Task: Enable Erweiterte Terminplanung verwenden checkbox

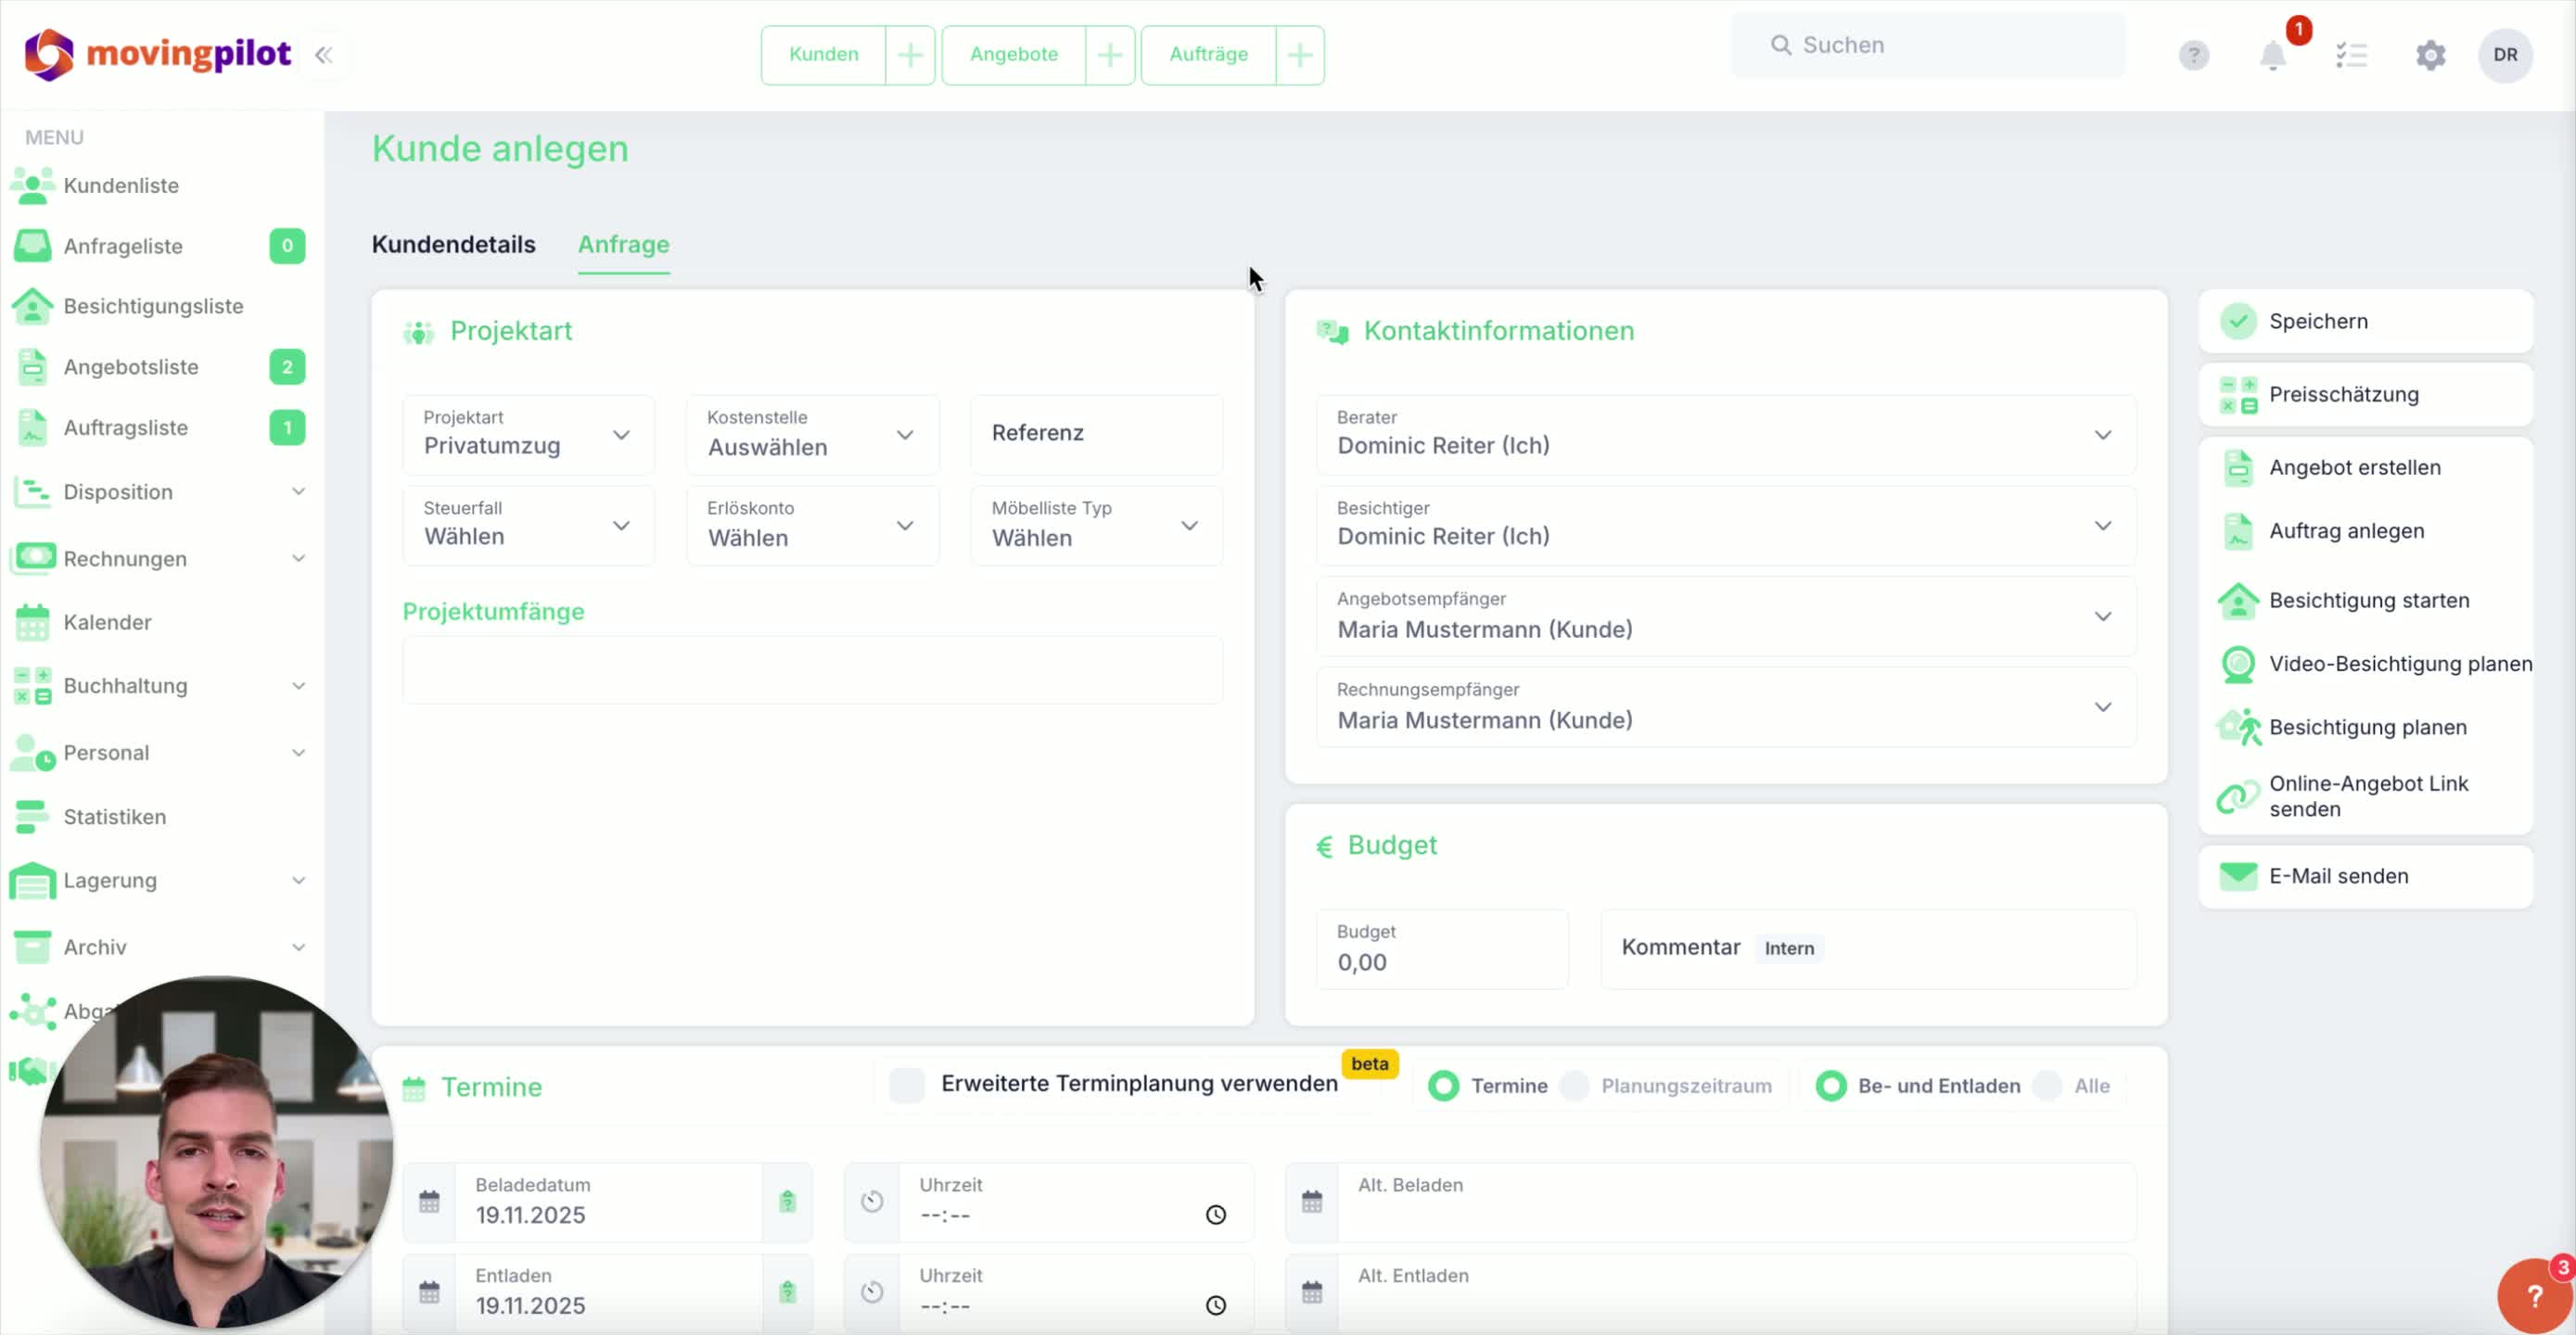Action: 907,1085
